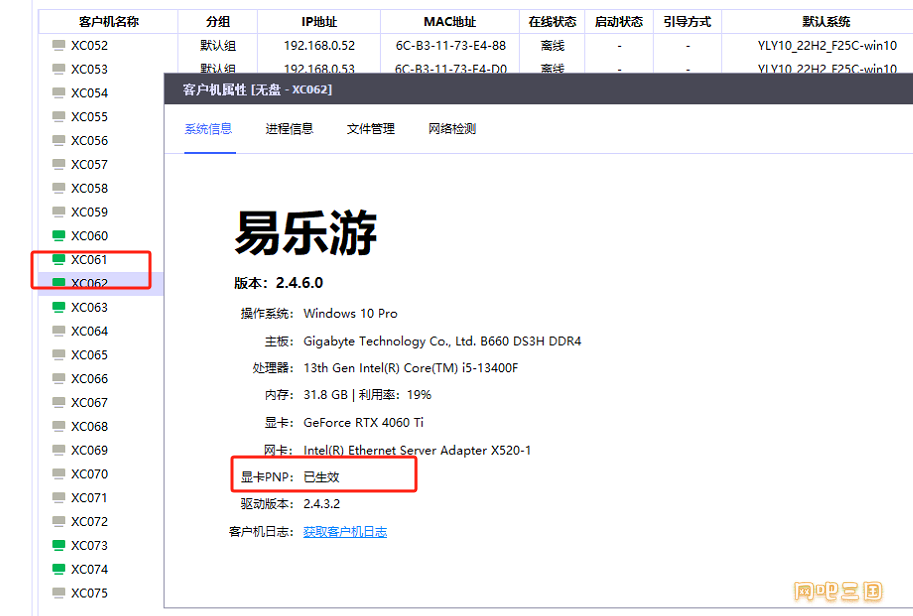Click the 分组 column header

pyautogui.click(x=218, y=22)
